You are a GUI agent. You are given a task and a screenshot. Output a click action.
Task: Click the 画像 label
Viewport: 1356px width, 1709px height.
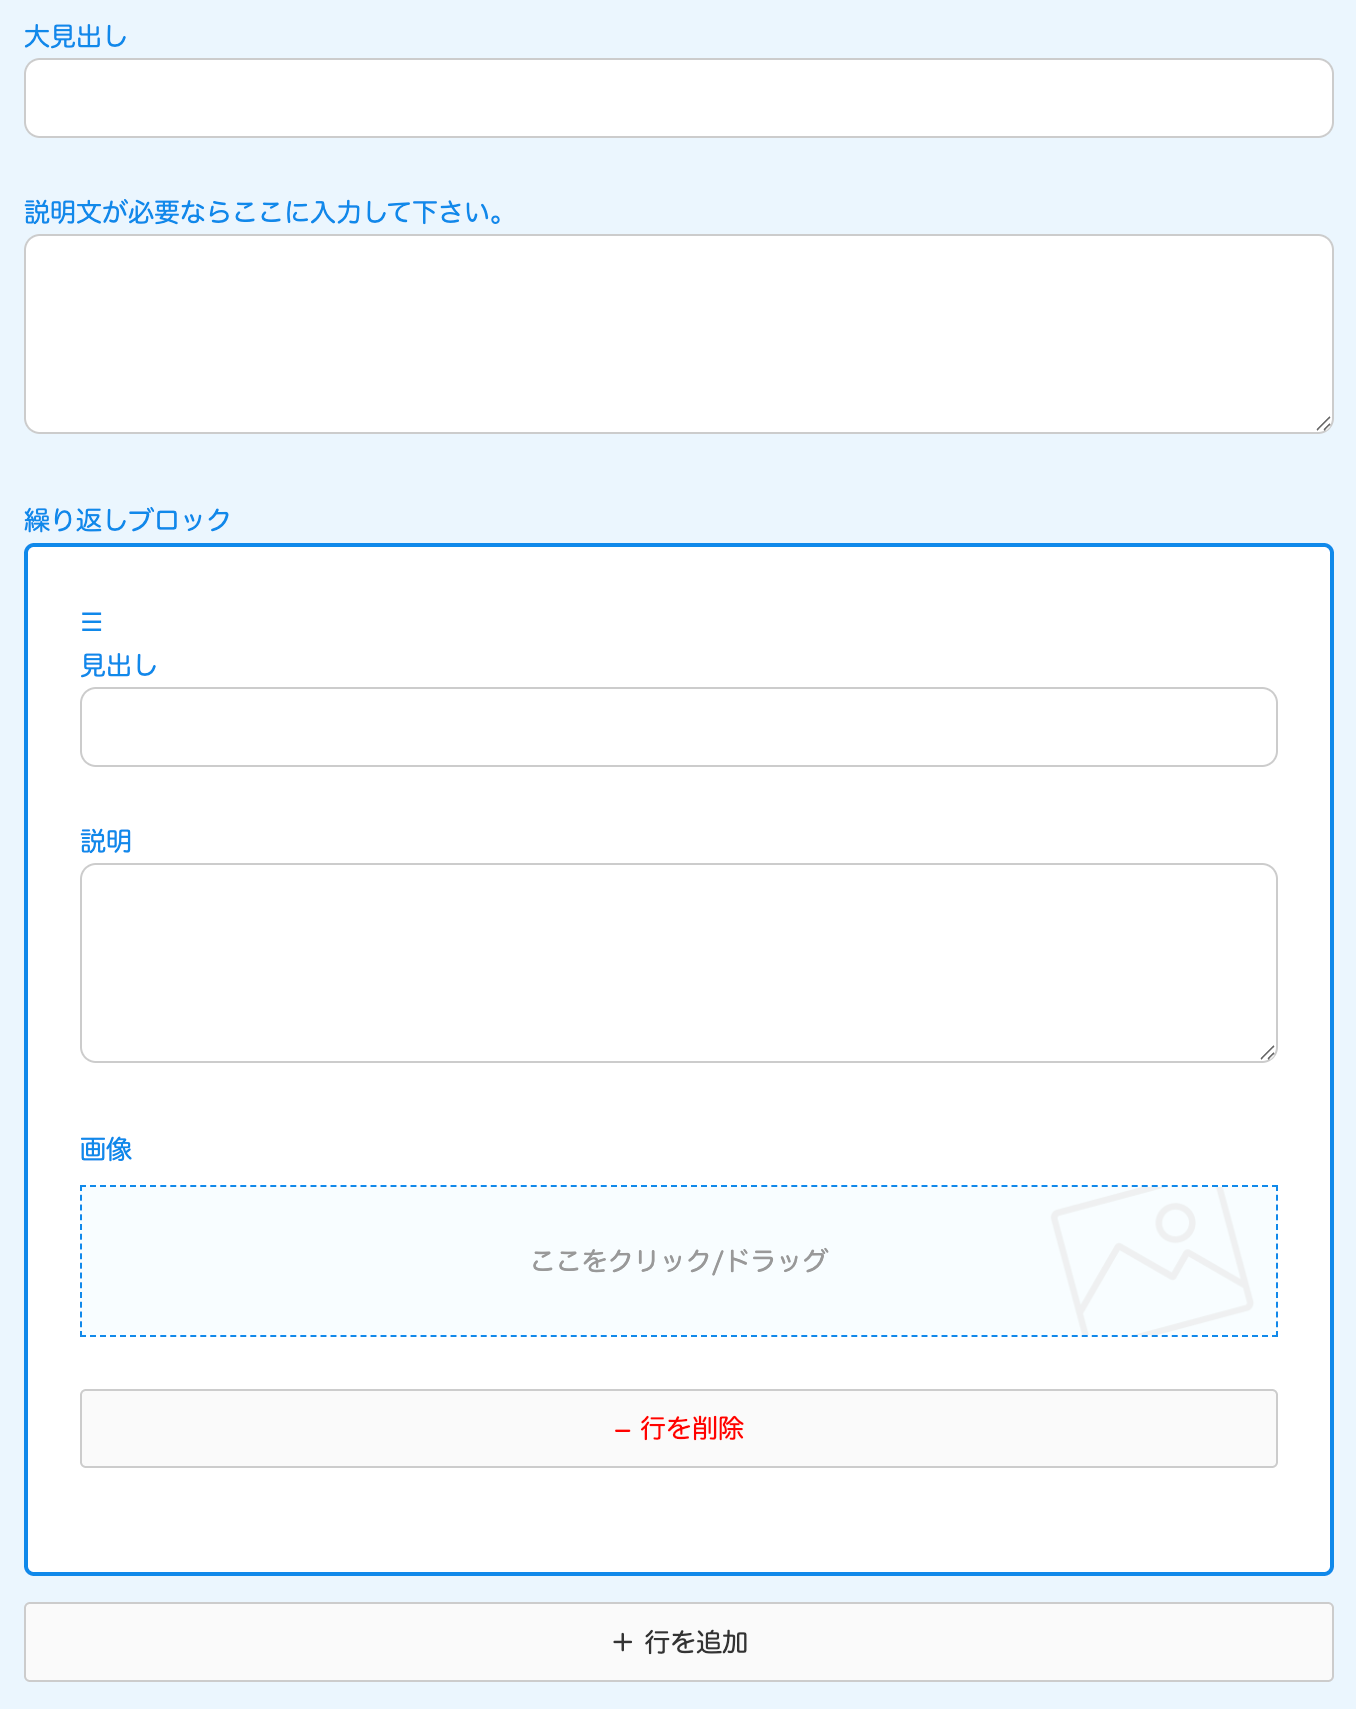106,1149
